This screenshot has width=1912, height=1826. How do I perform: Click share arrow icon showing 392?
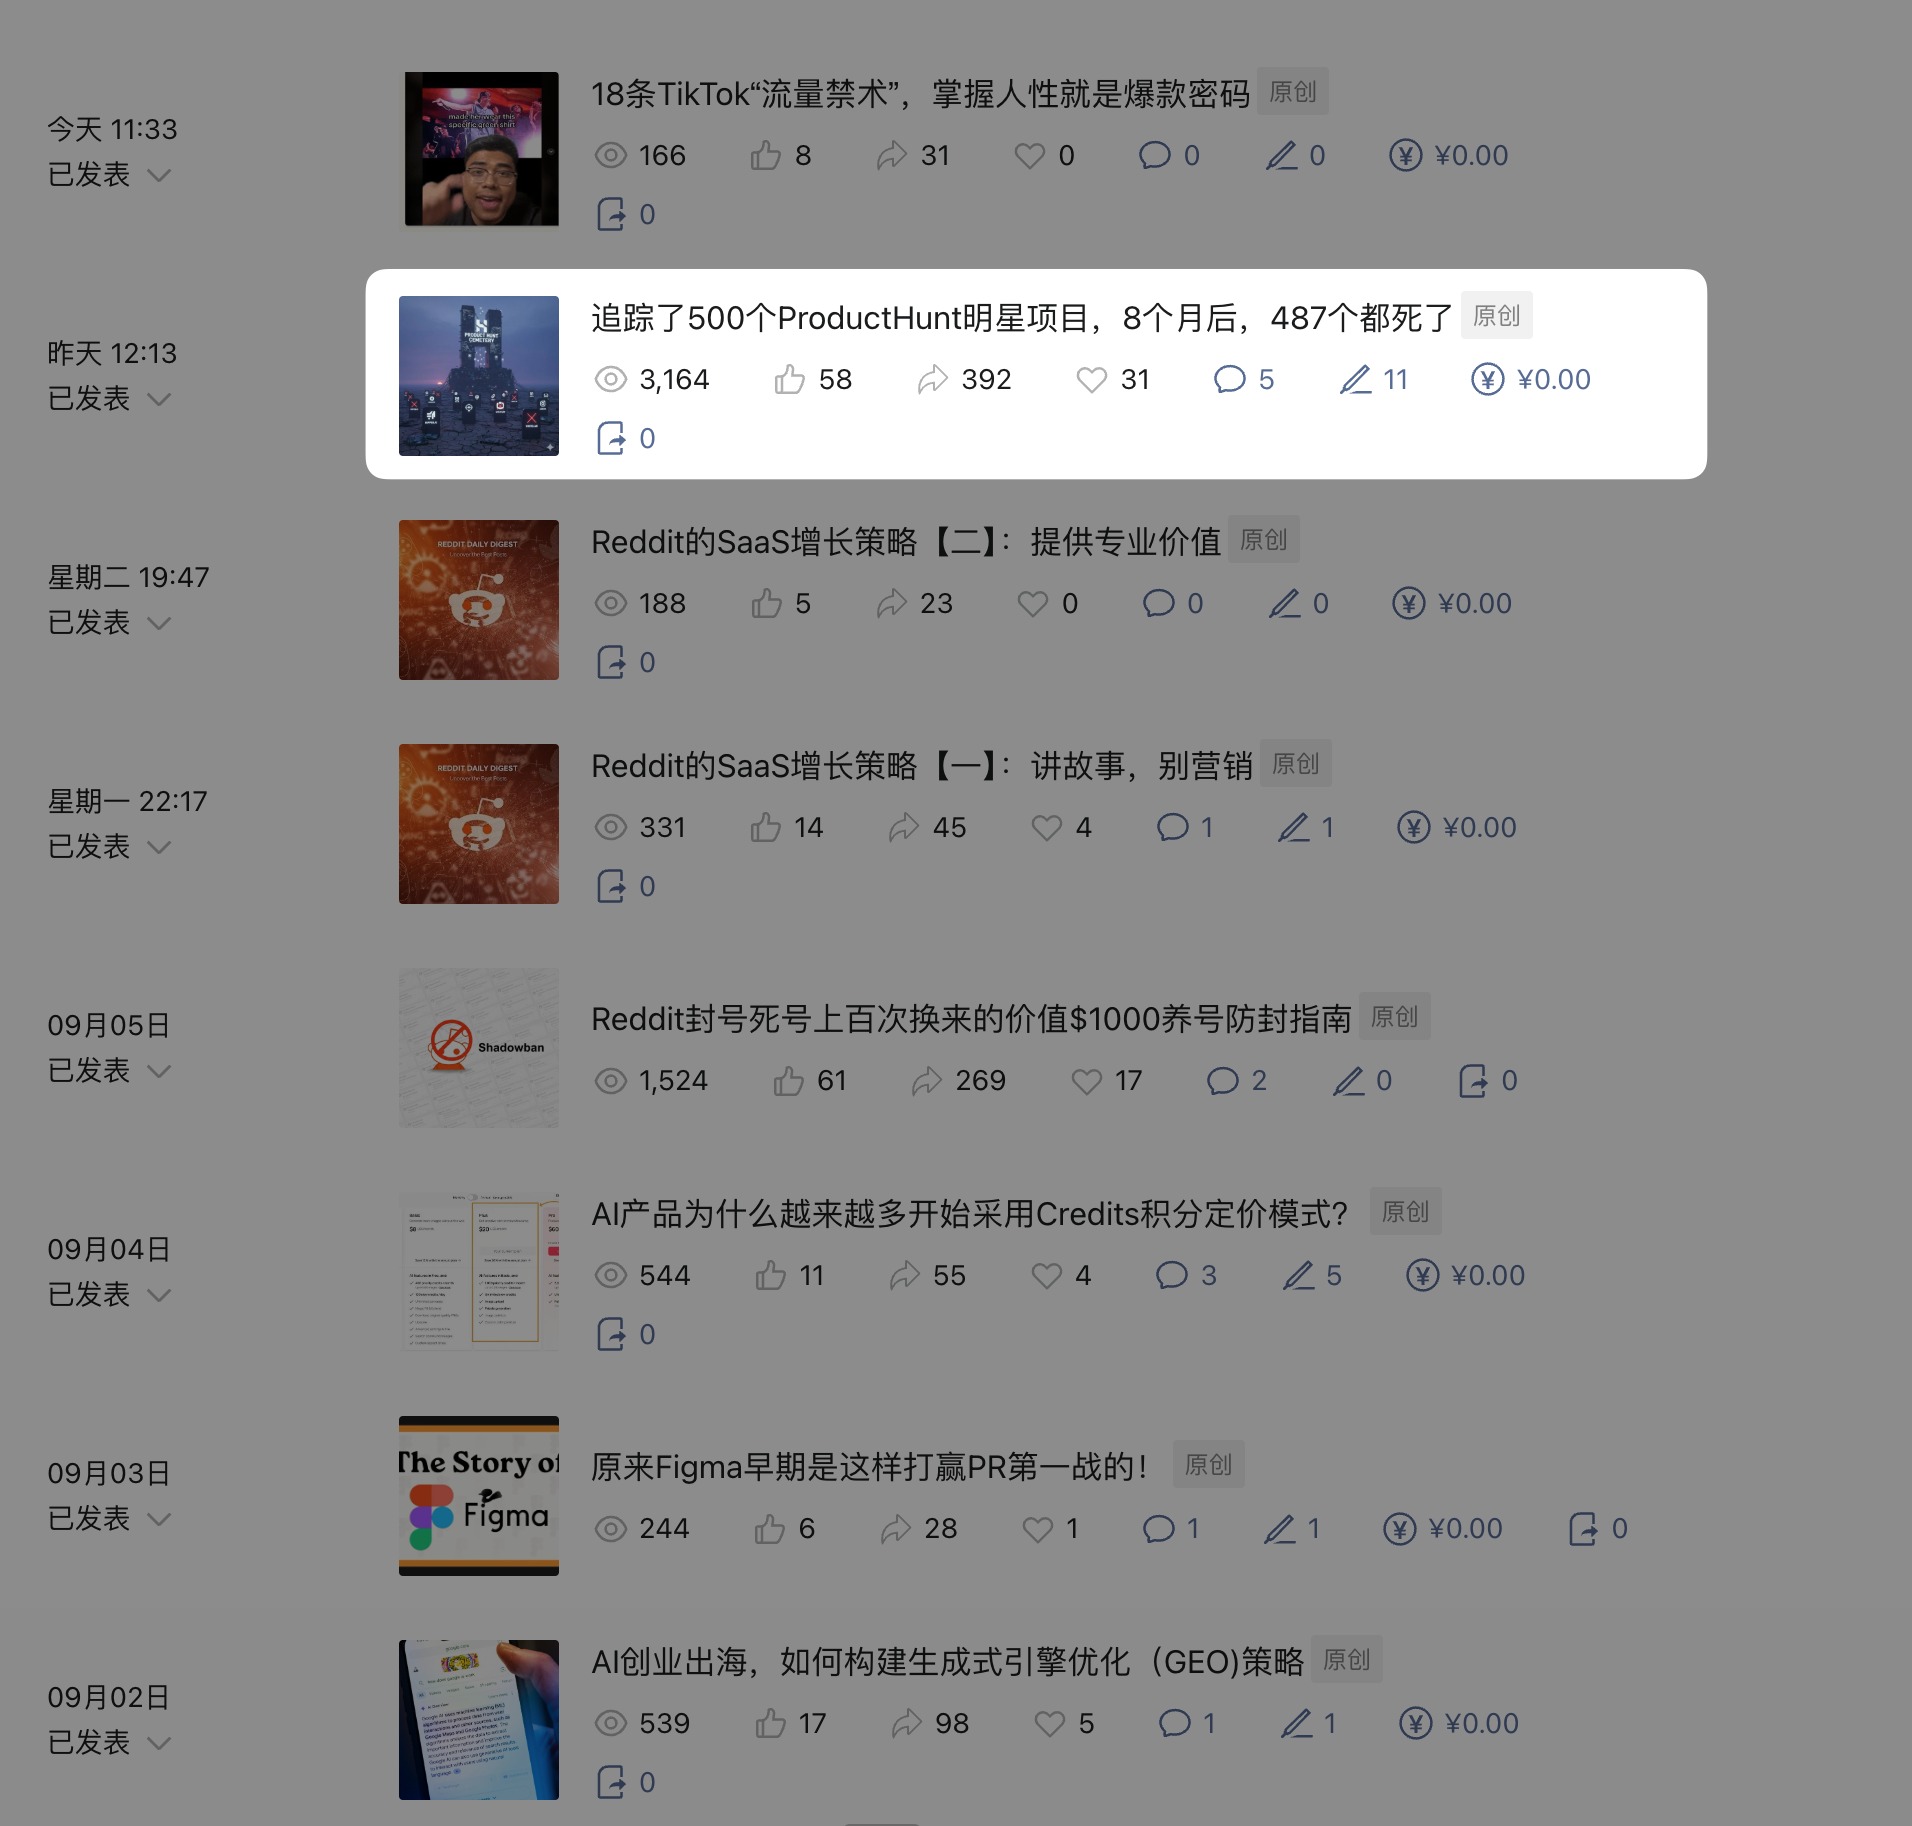click(932, 380)
